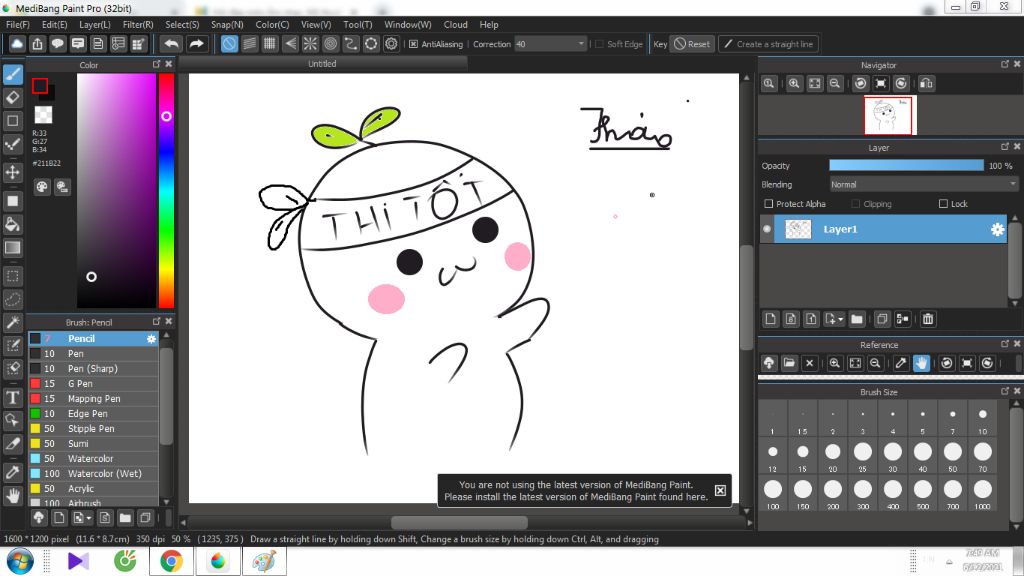Enable the Soft Edge checkbox

600,44
